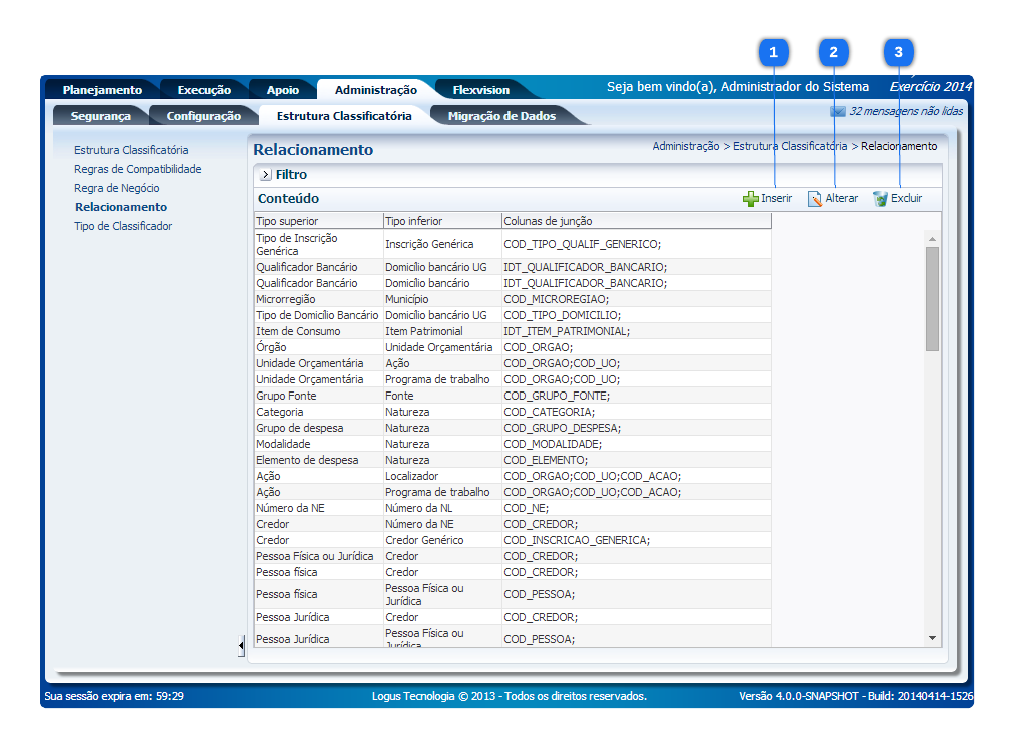Expand the Filtro panel

265,175
